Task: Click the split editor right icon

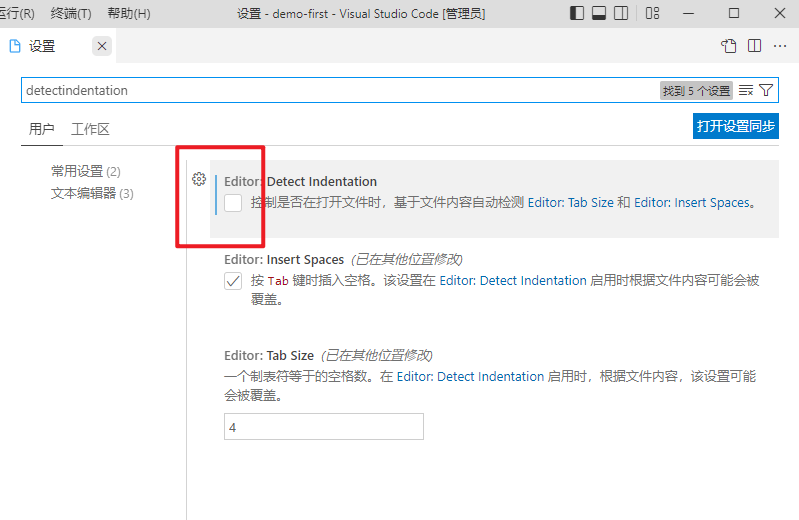Action: click(754, 46)
